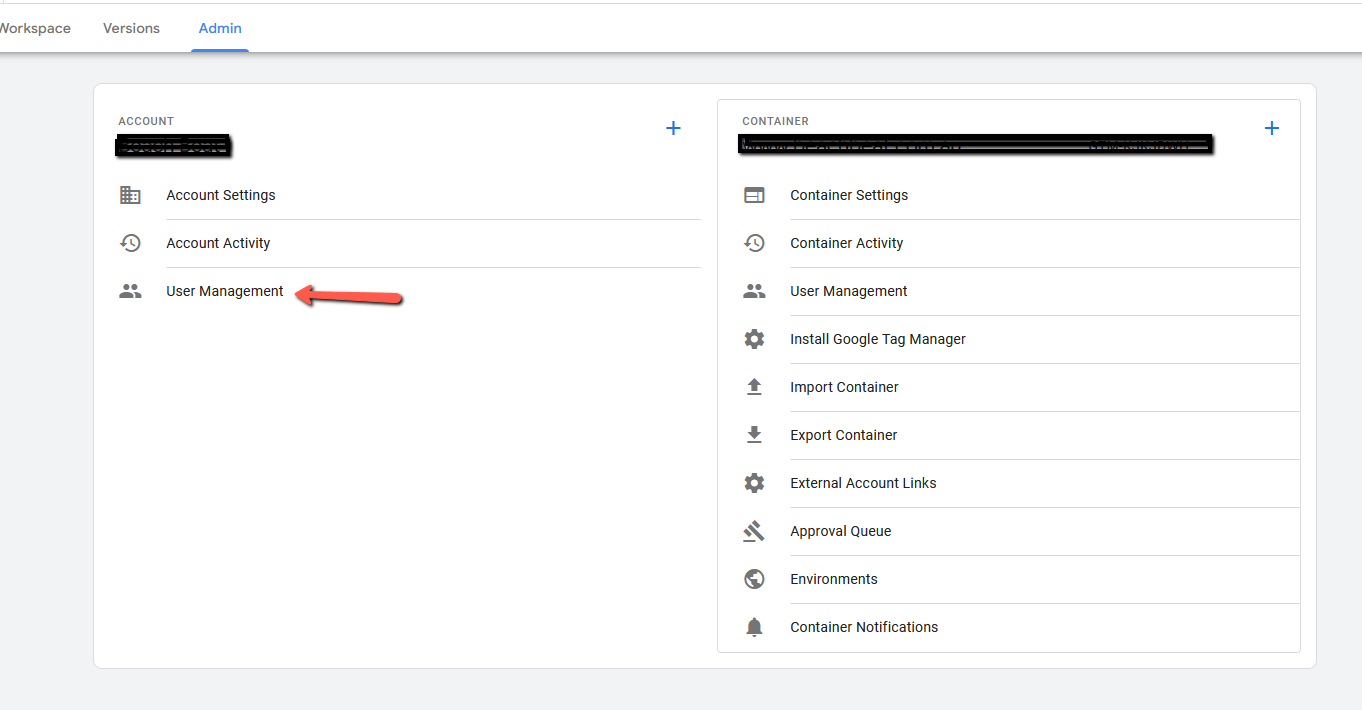Switch to the Versions tab
The image size is (1362, 710).
pos(130,28)
